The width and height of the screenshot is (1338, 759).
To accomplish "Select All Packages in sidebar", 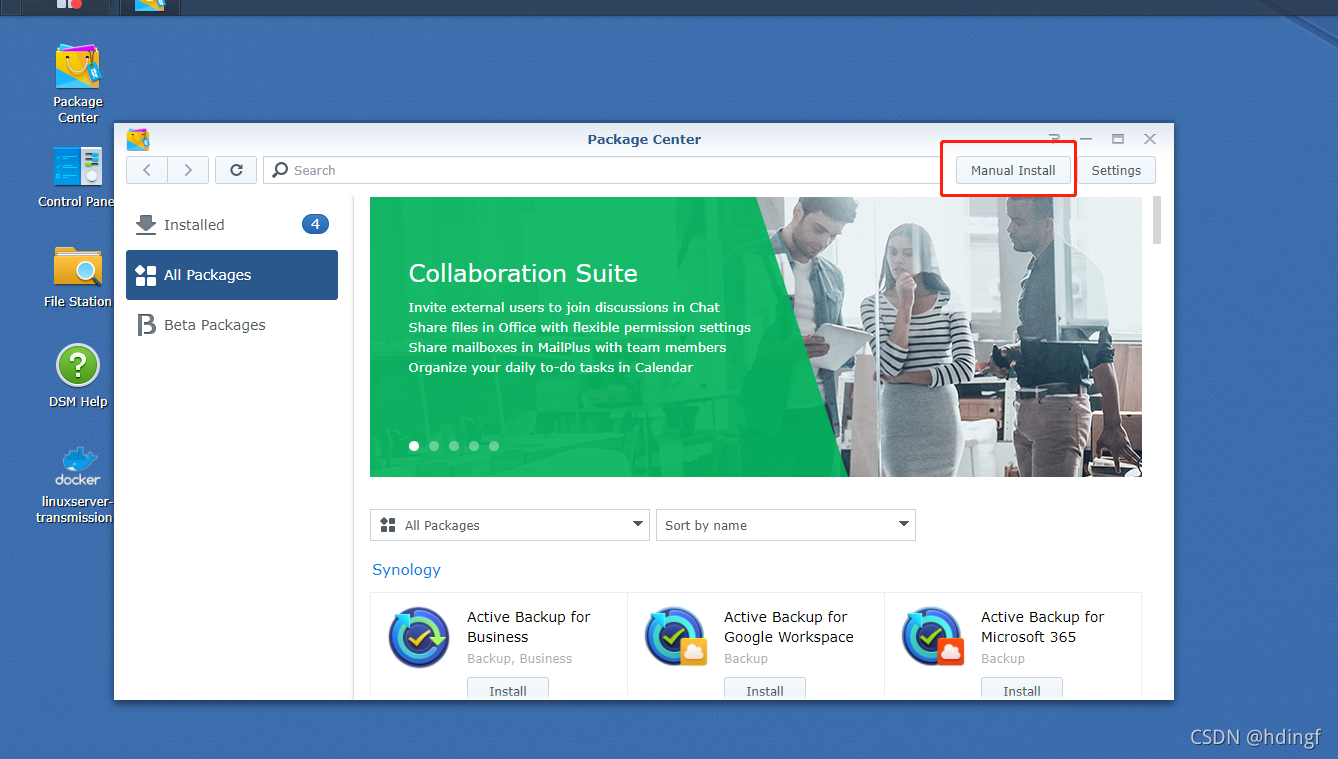I will point(232,275).
